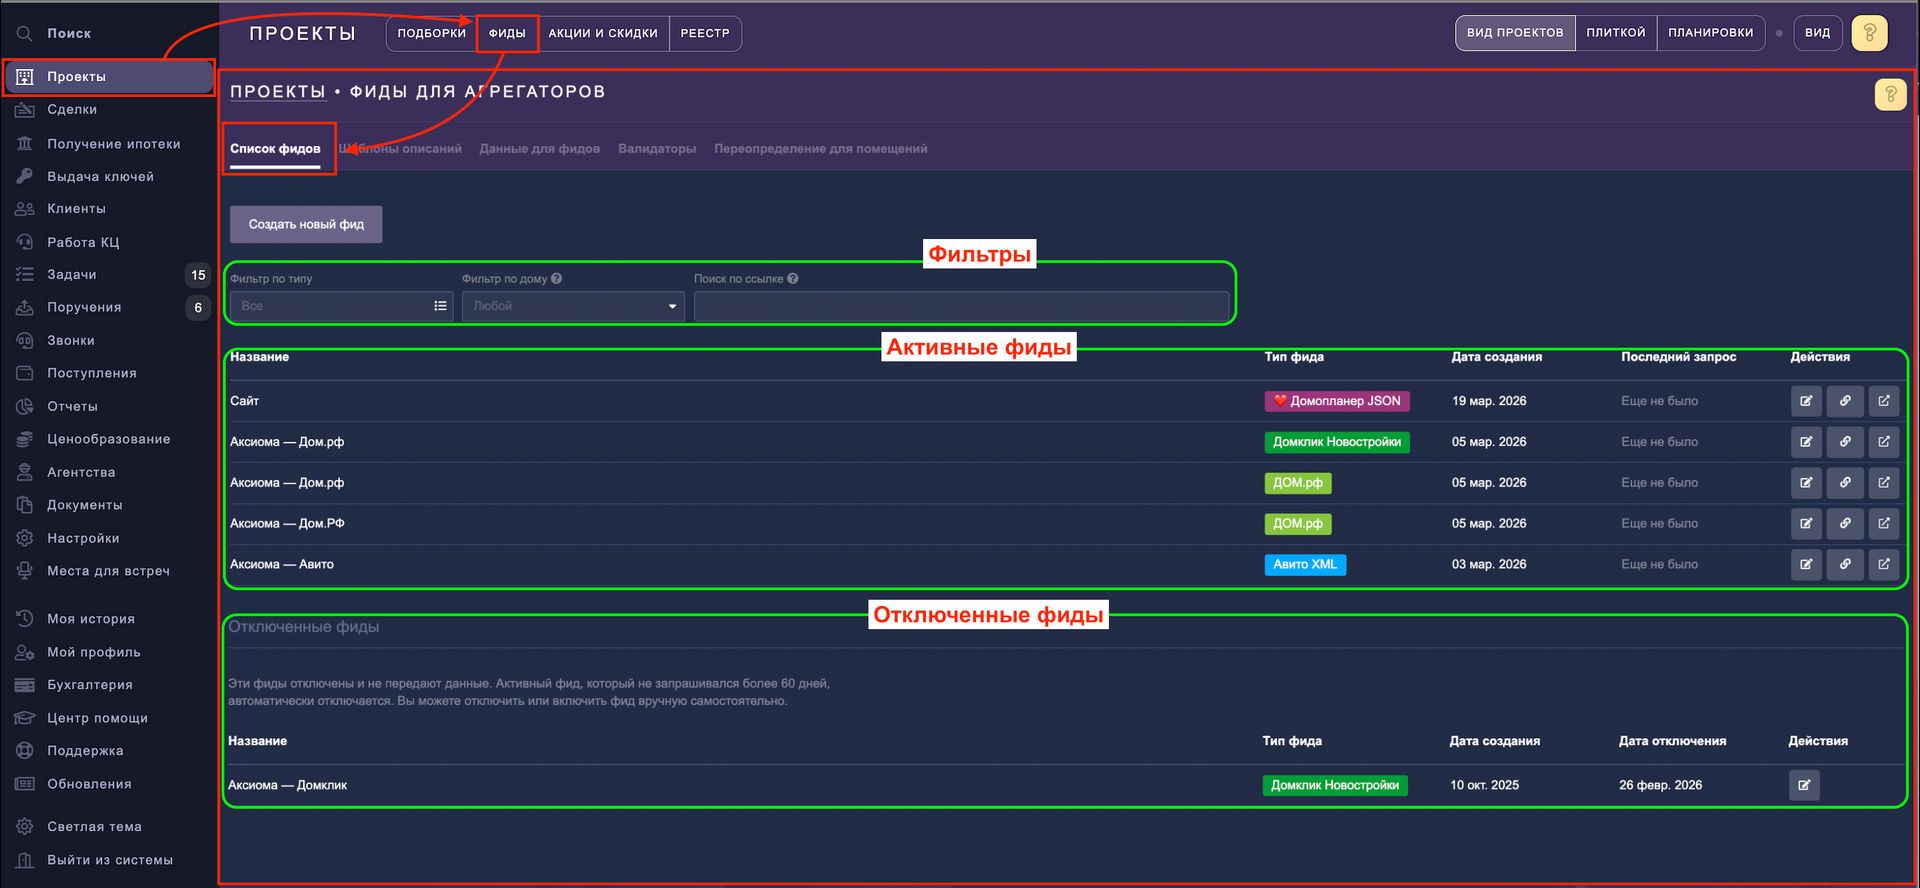Image resolution: width=1920 pixels, height=888 pixels.
Task: Click the phone icon for Звонки
Action: coord(25,340)
